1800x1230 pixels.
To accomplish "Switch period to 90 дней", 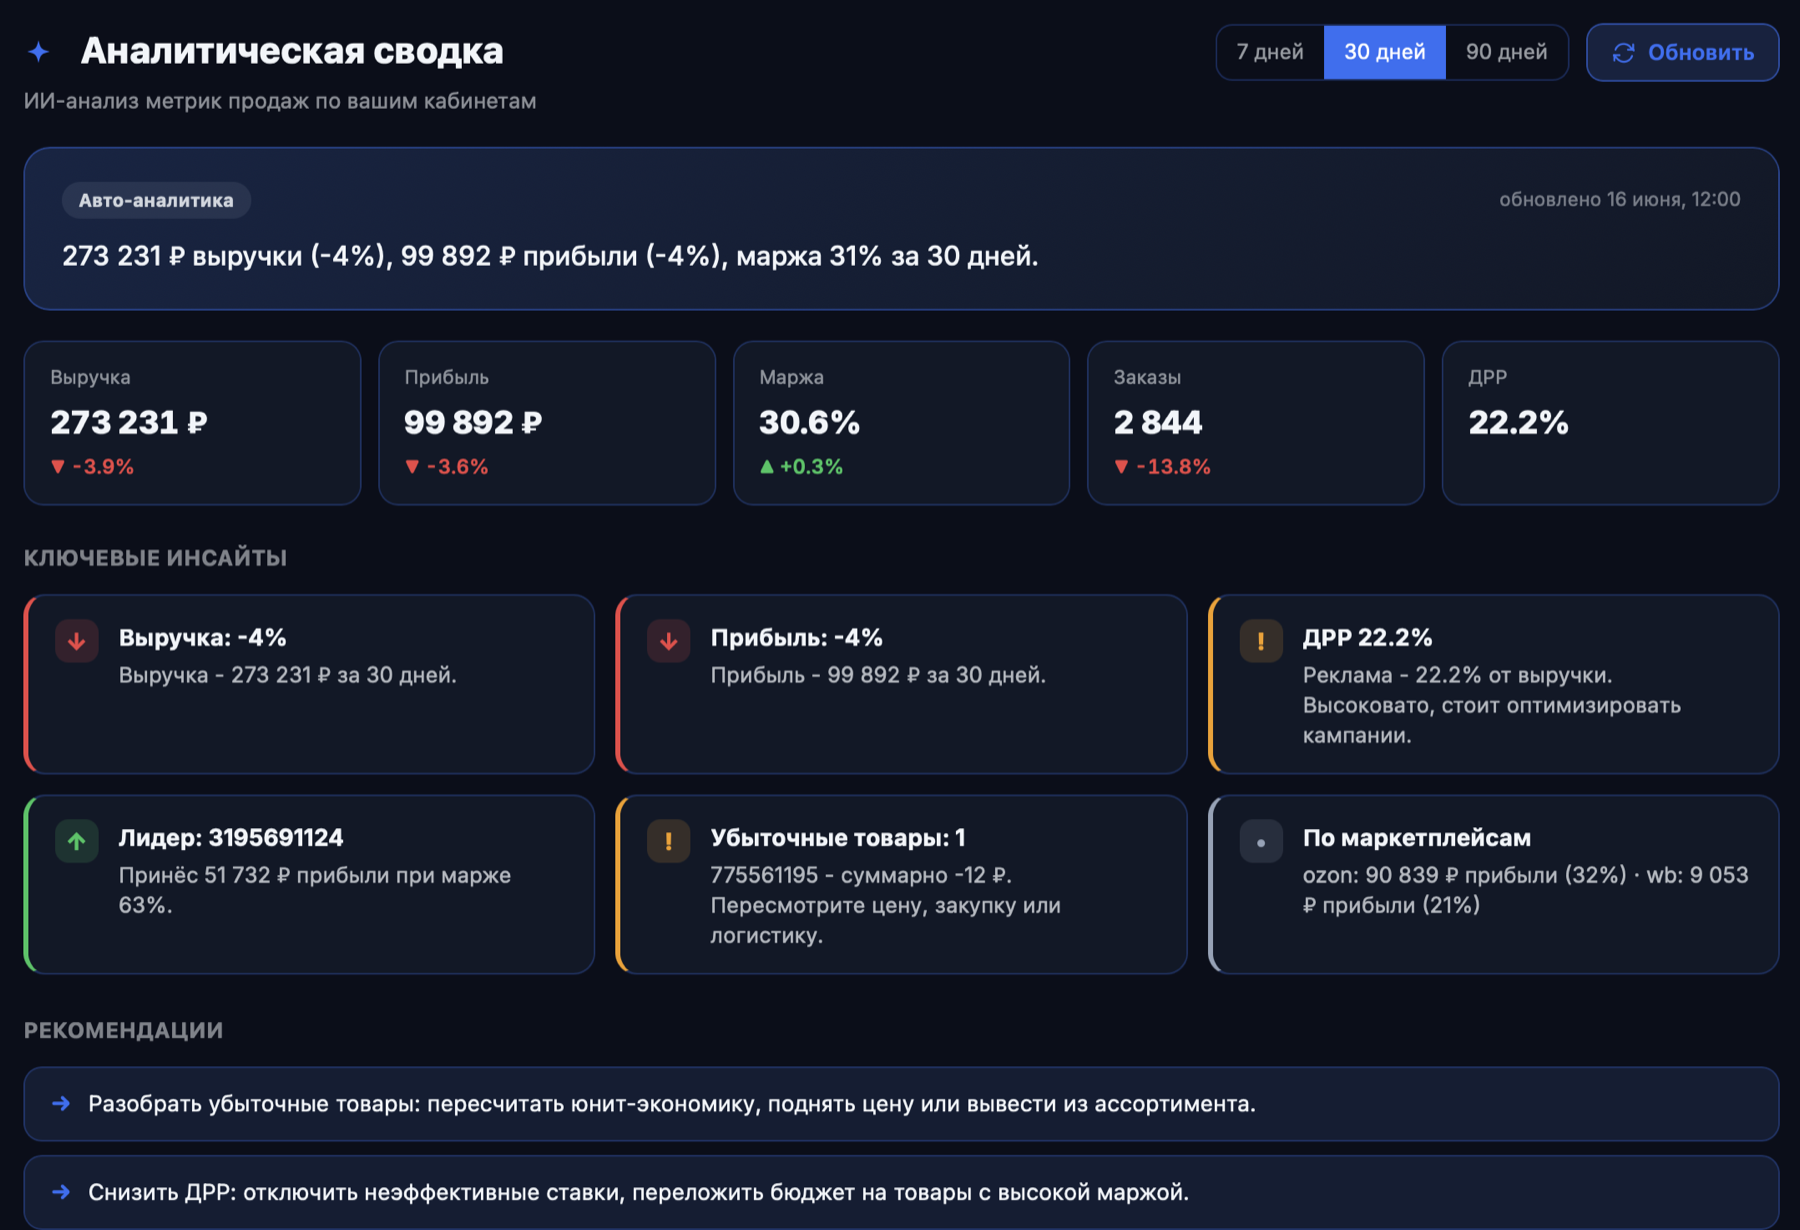I will [1507, 52].
